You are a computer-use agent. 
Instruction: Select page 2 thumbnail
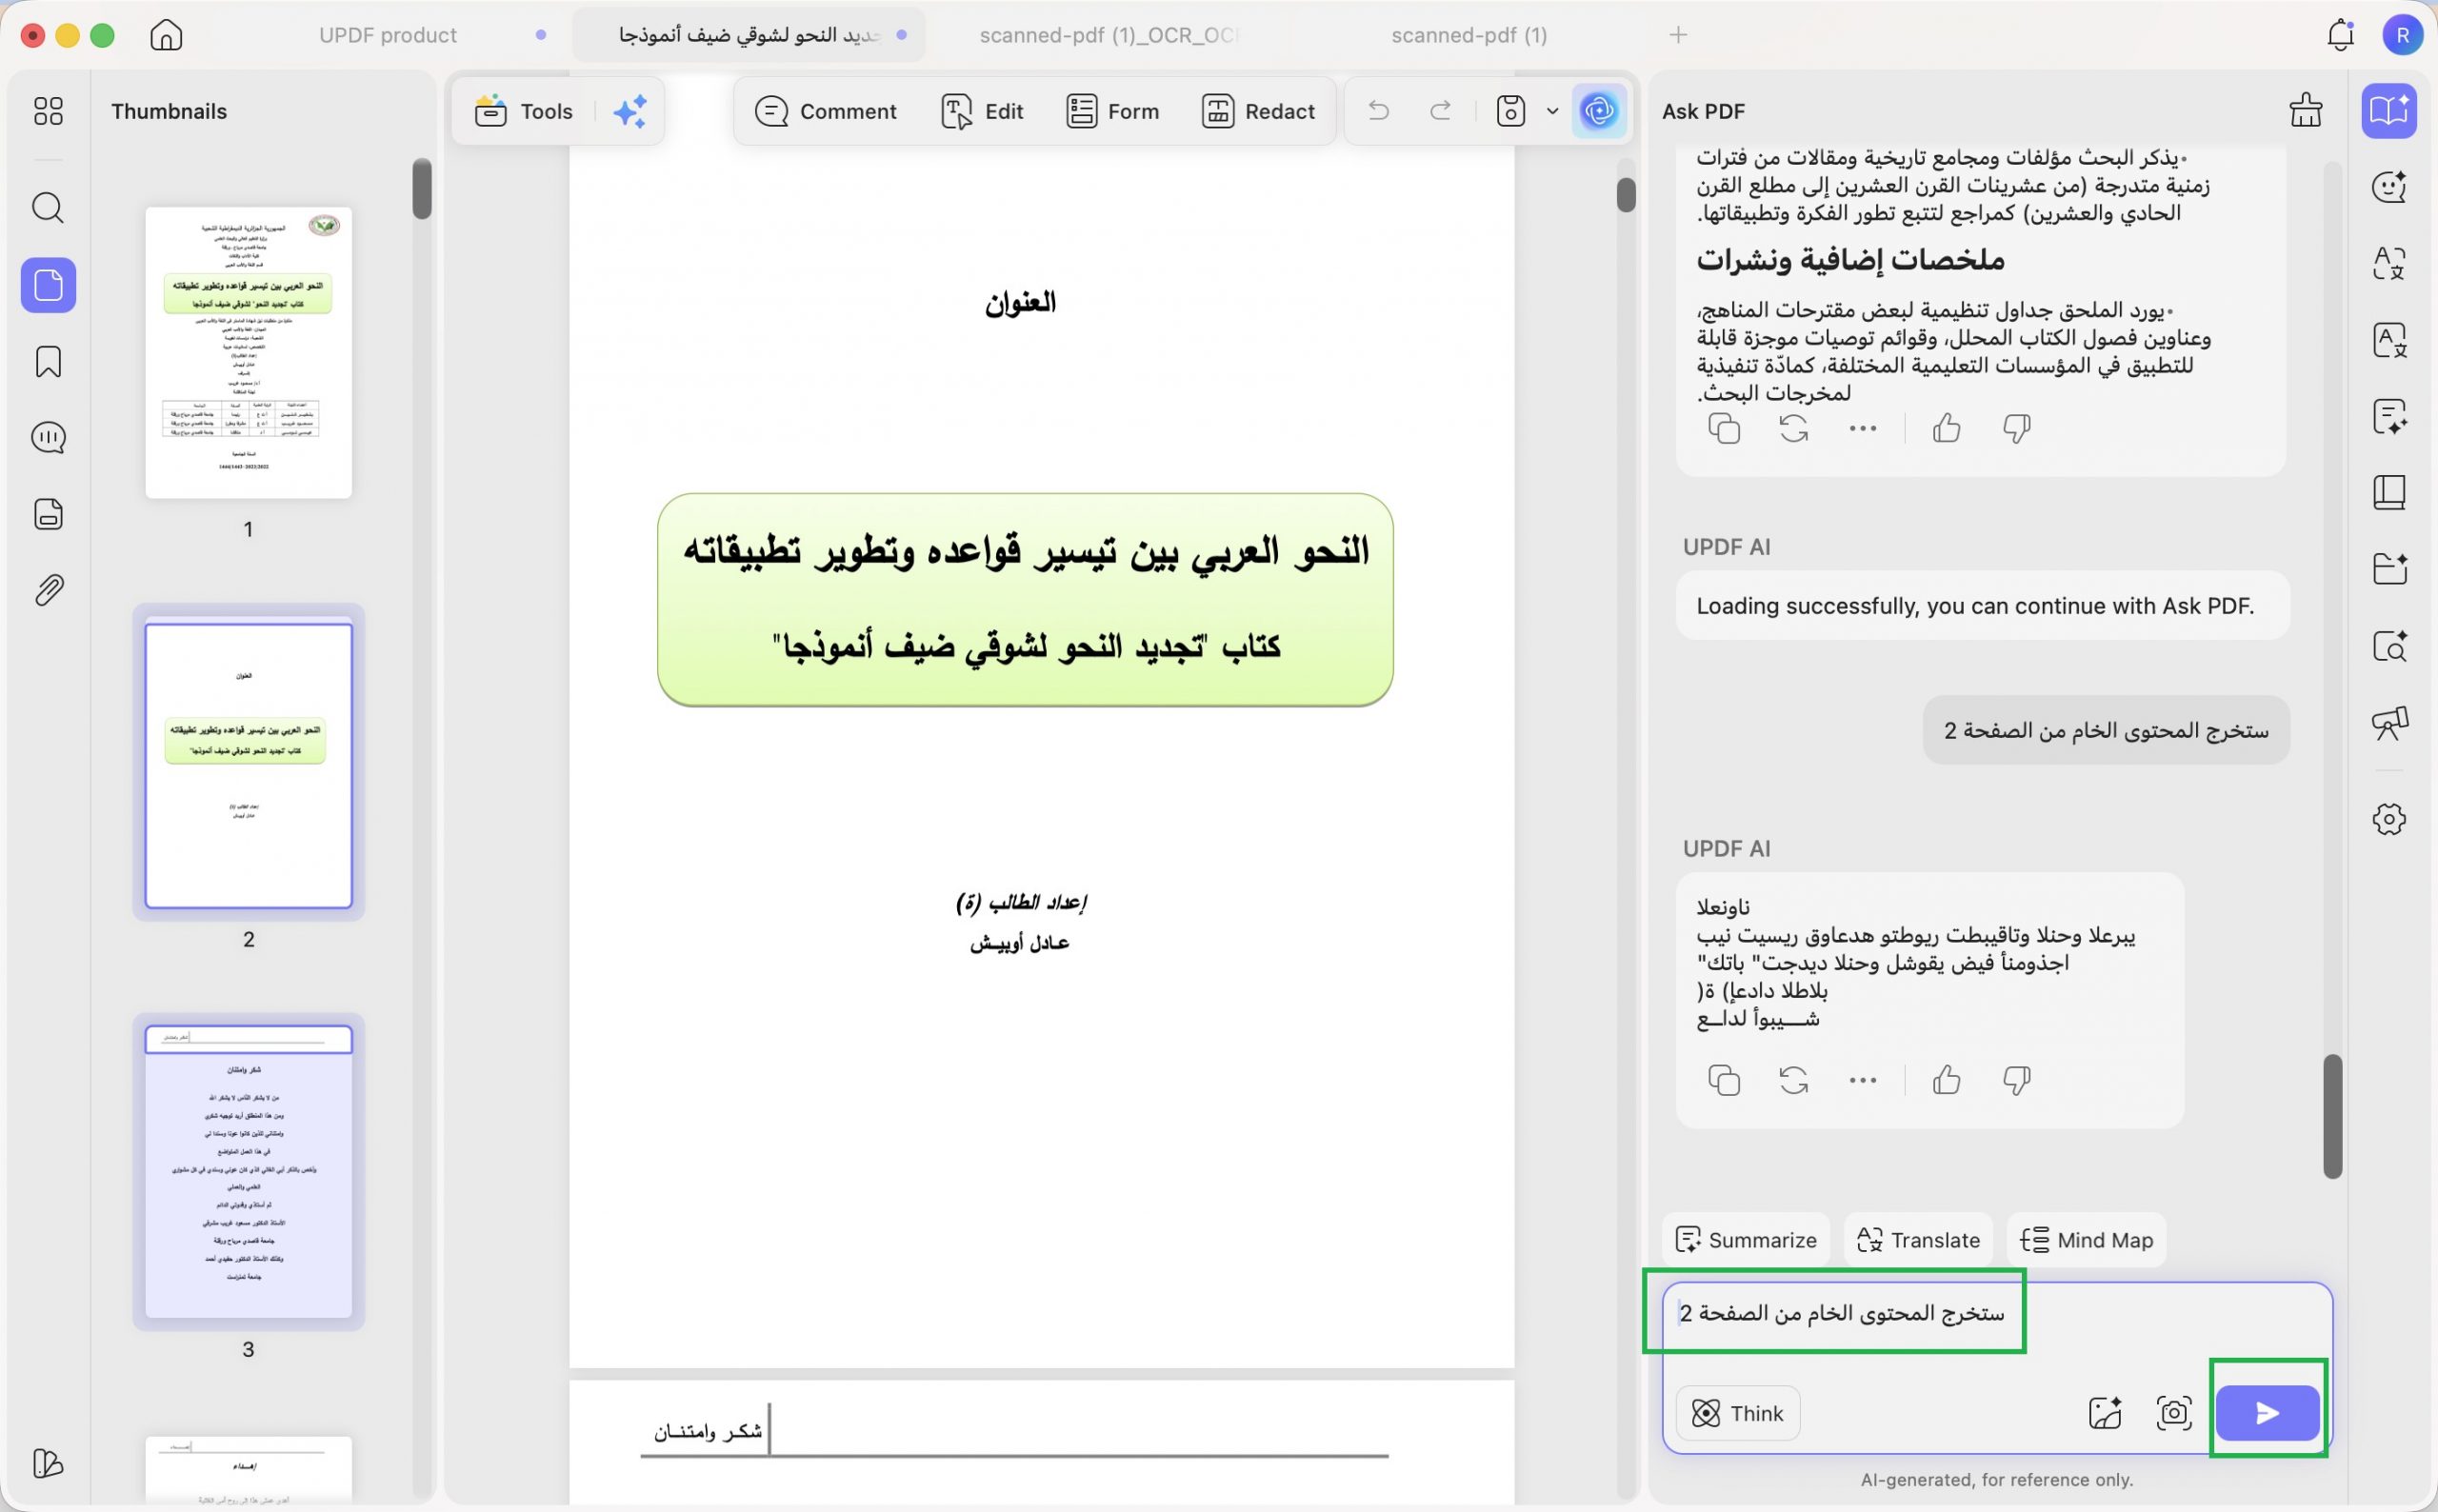pyautogui.click(x=248, y=765)
